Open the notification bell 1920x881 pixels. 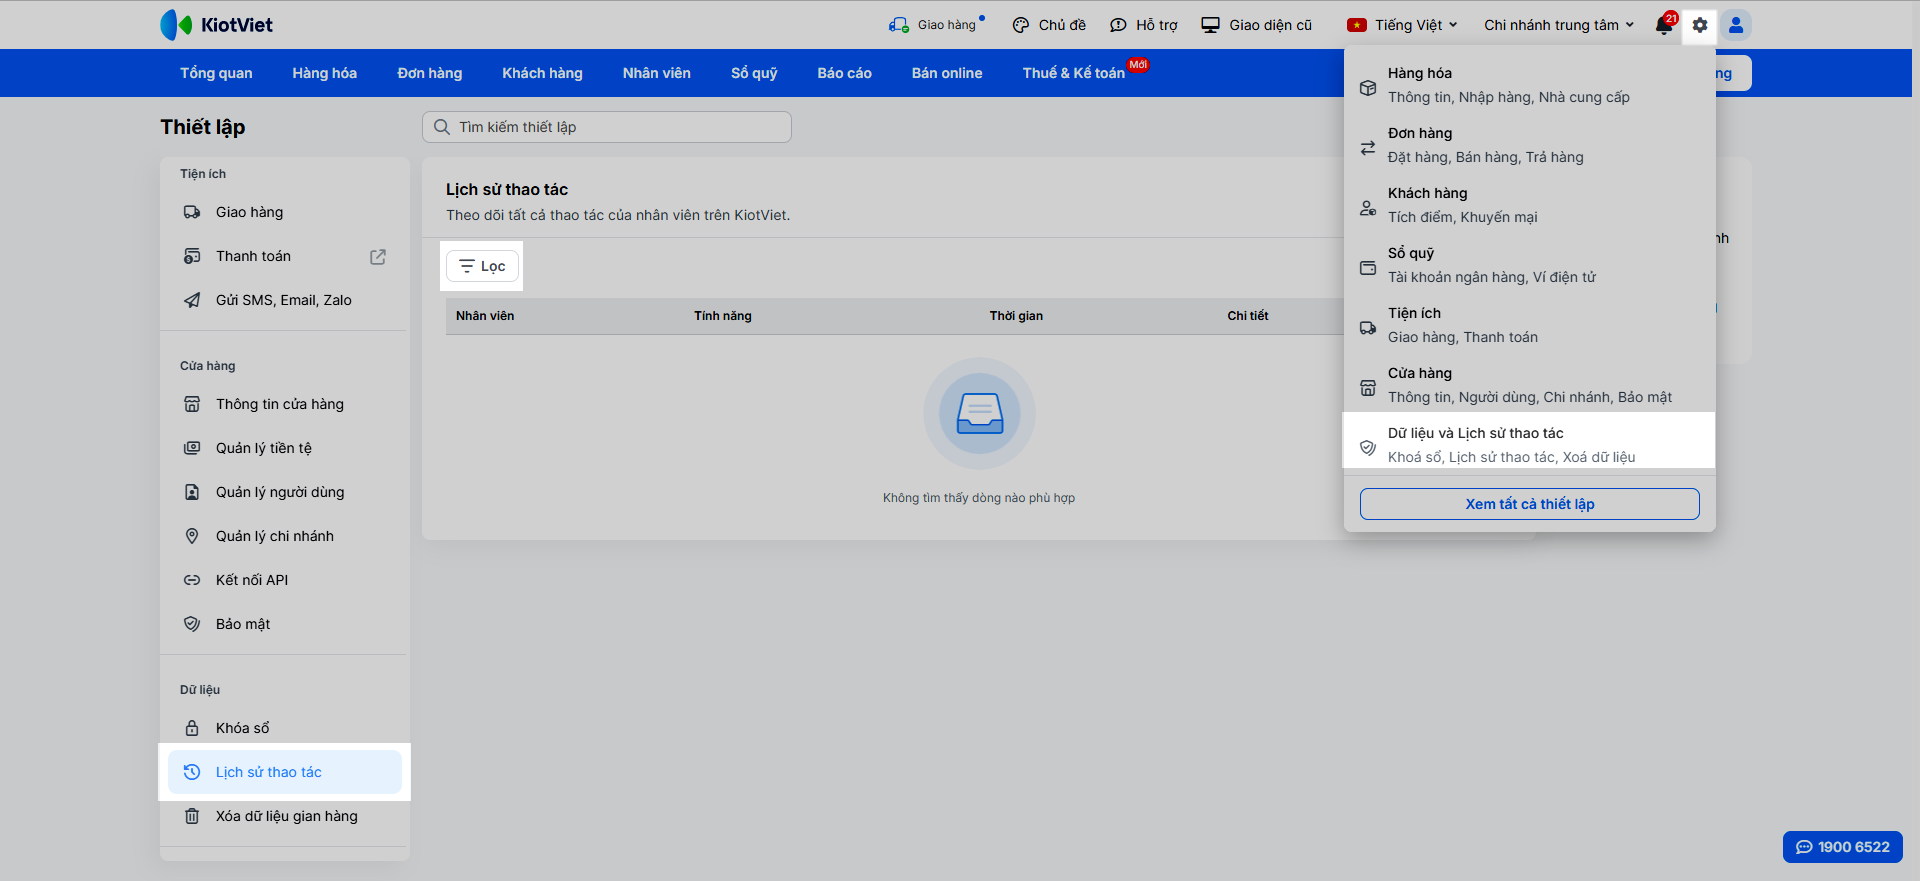coord(1665,25)
